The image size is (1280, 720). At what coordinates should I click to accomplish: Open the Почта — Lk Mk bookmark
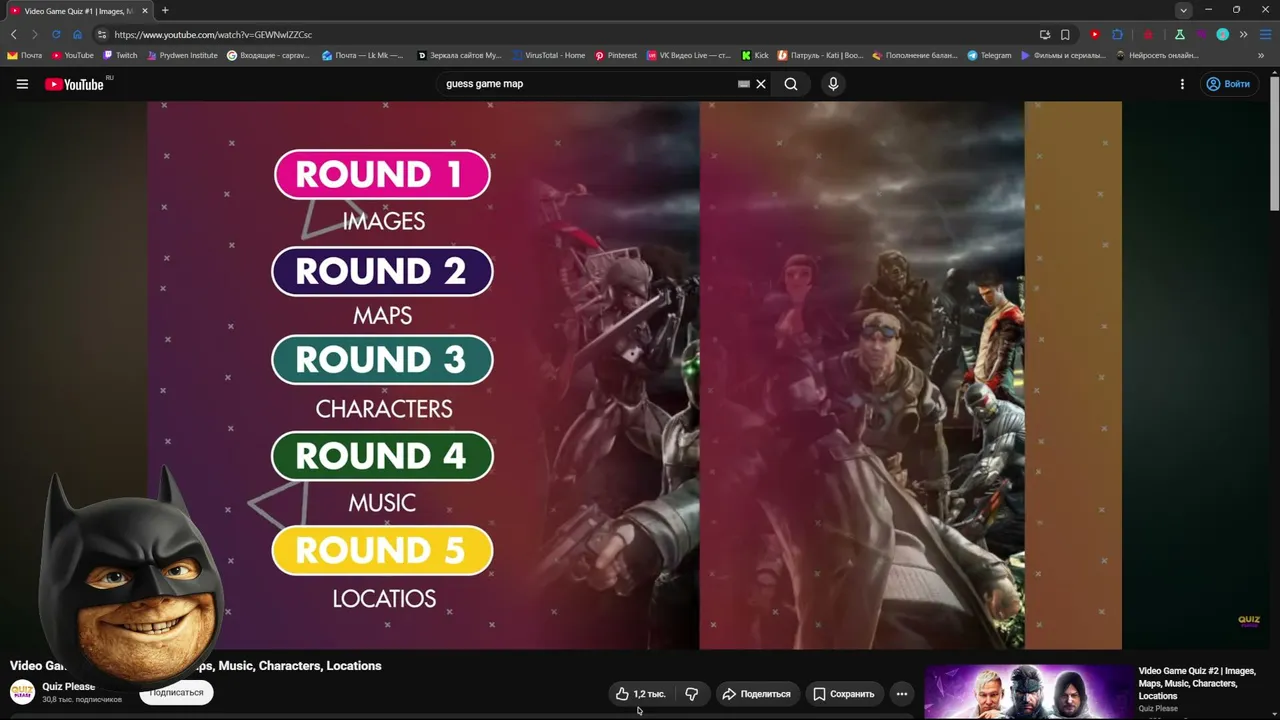coord(362,55)
